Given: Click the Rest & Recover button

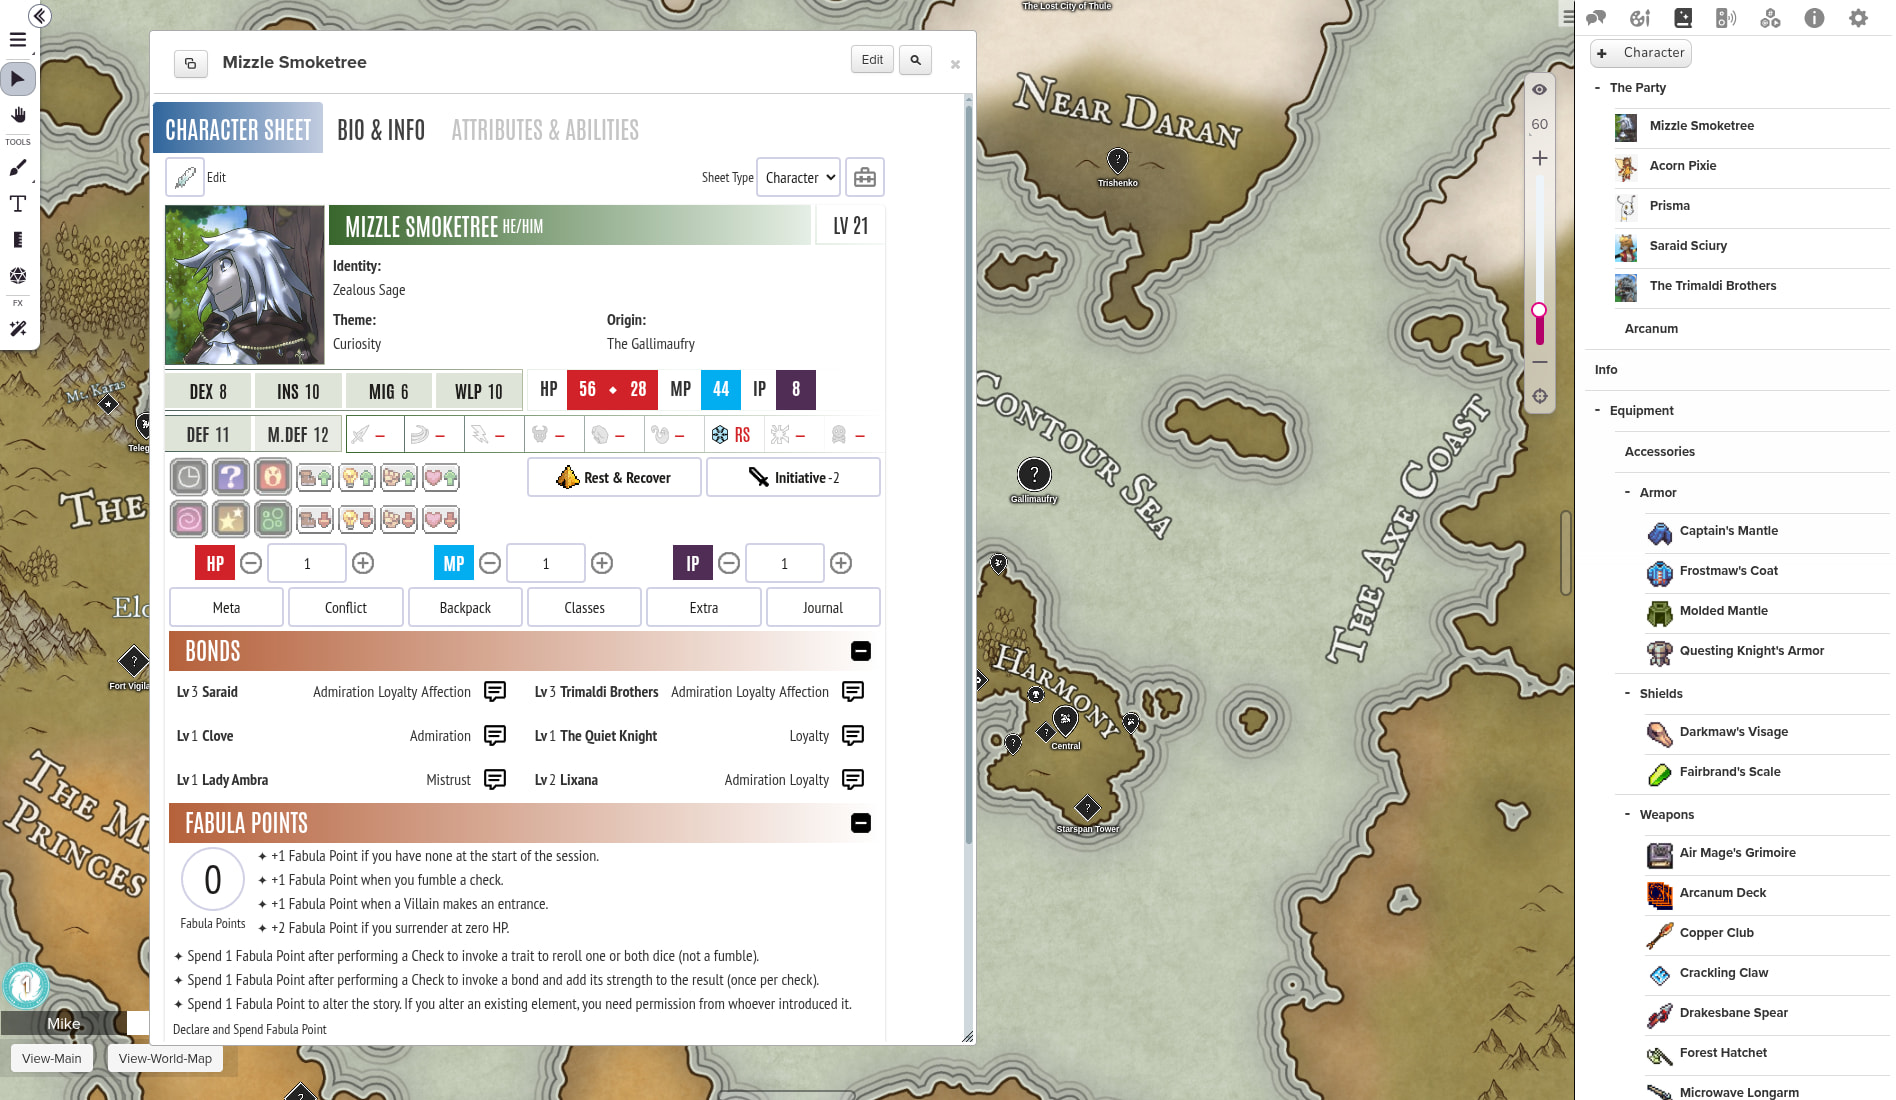Looking at the screenshot, I should (614, 478).
